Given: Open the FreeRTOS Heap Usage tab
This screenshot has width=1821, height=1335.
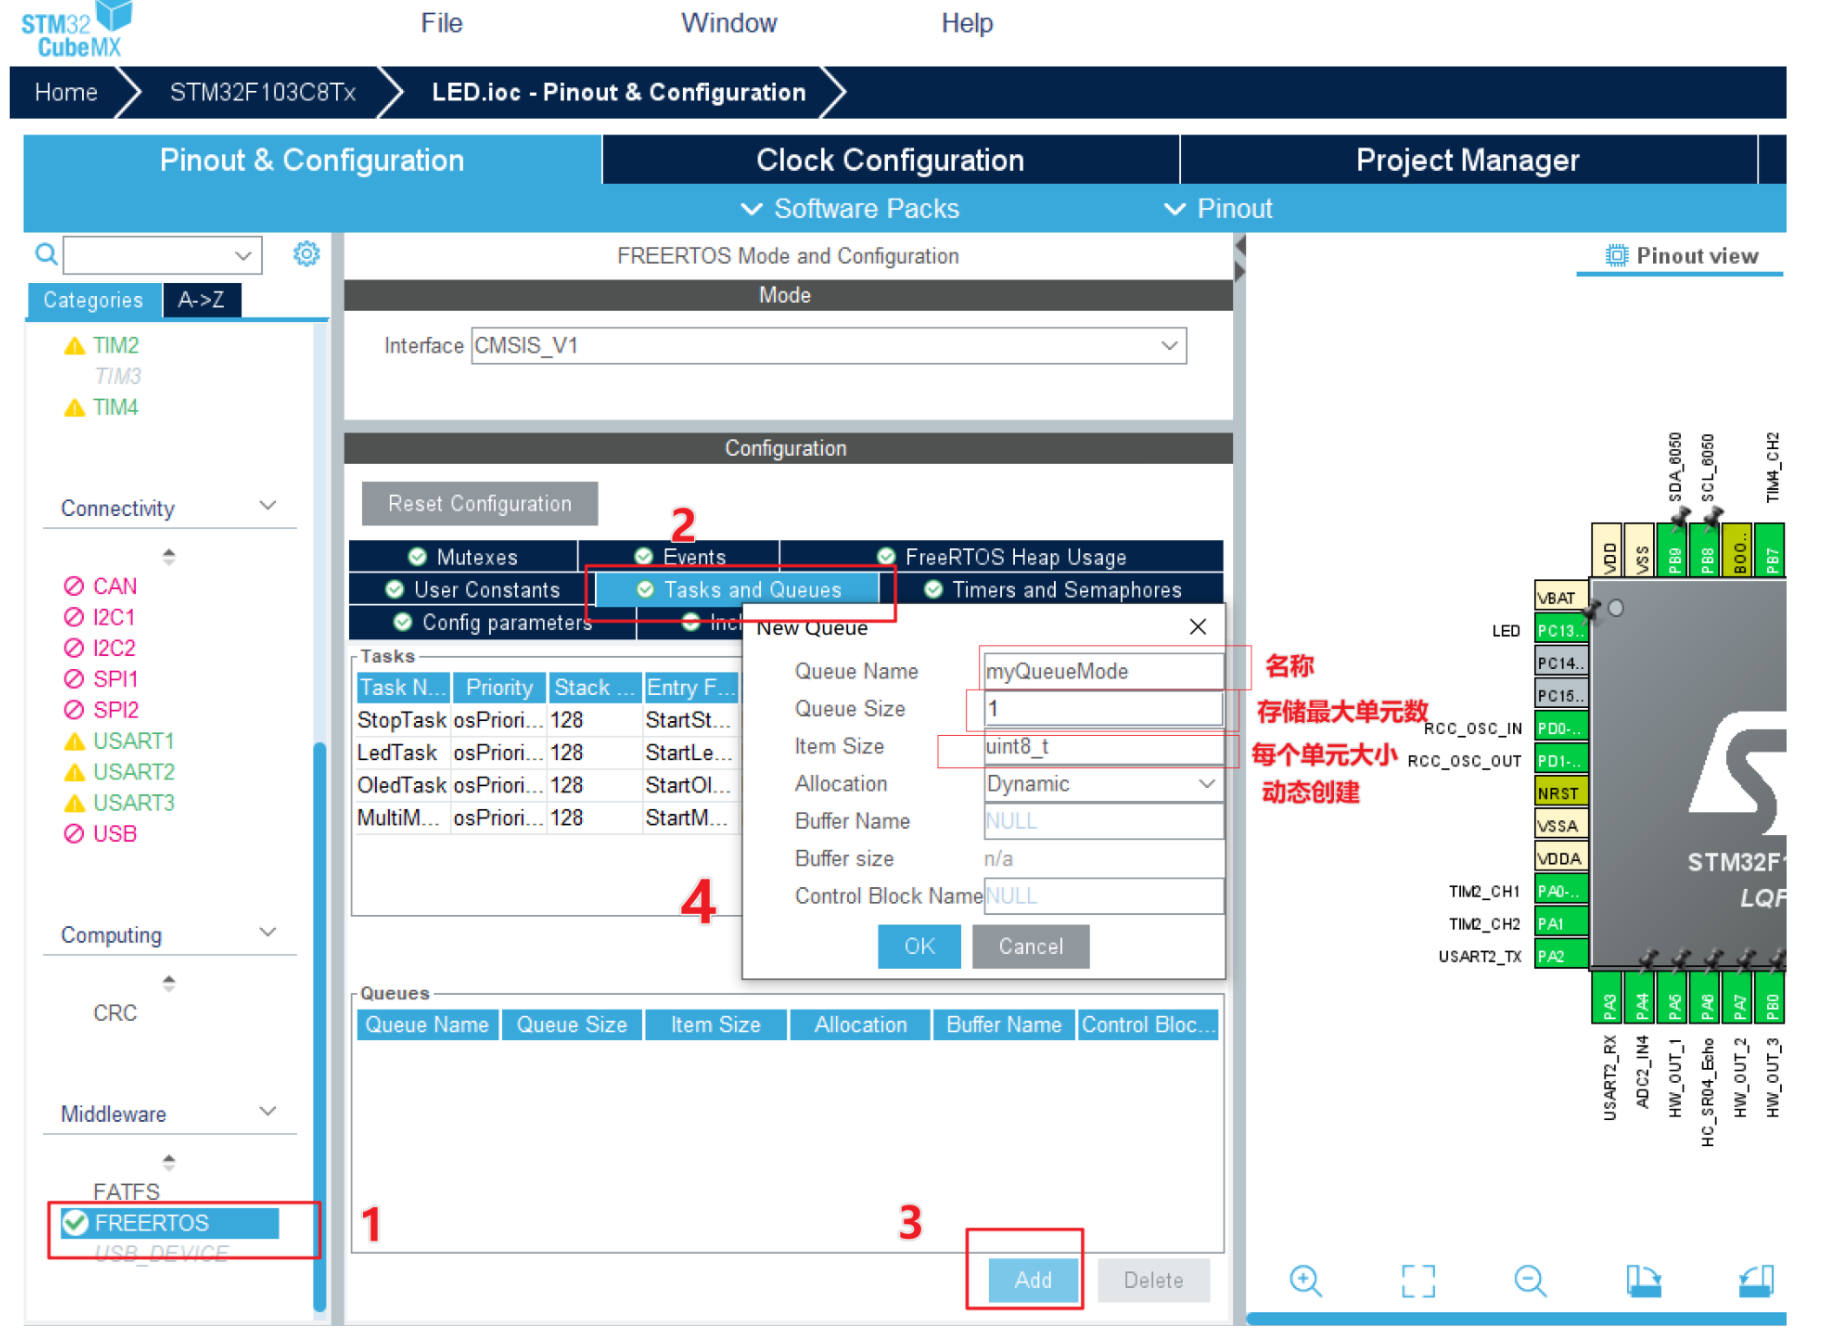Looking at the screenshot, I should (1001, 557).
